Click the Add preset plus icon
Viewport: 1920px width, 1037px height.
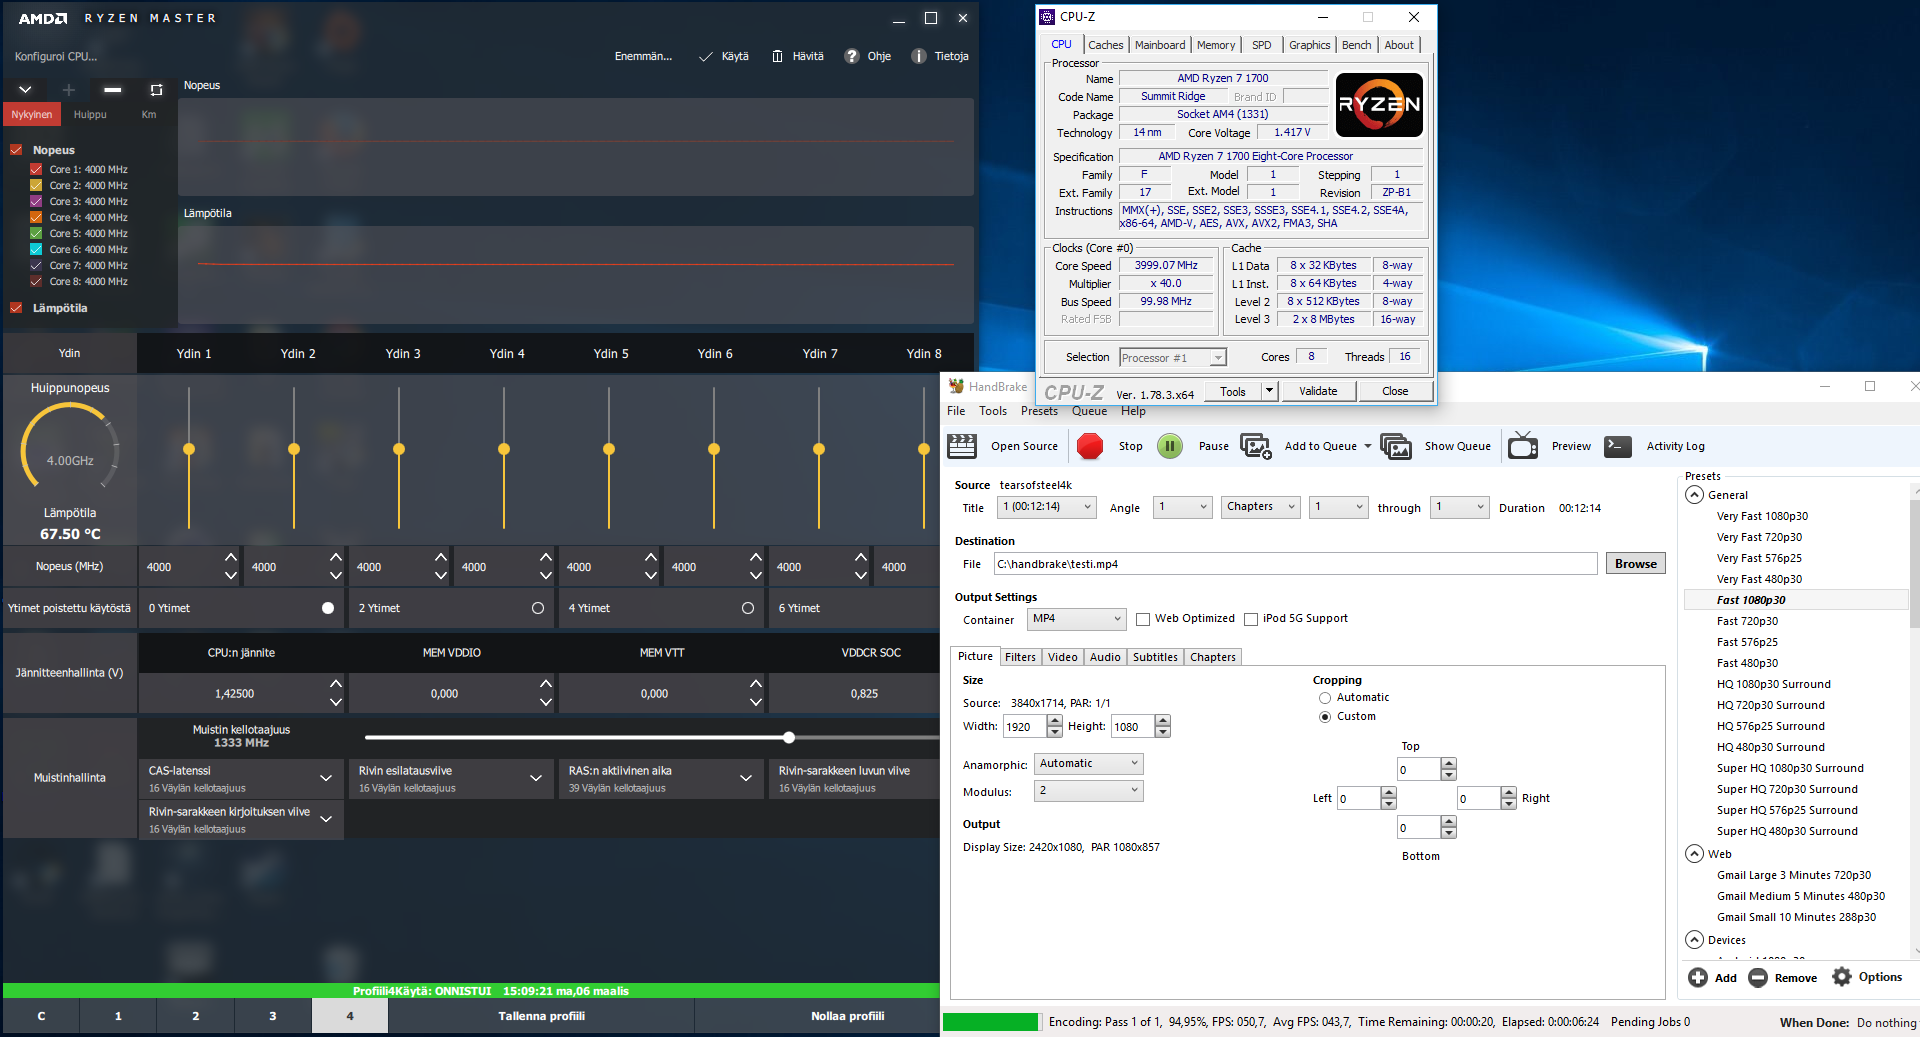coord(1698,977)
